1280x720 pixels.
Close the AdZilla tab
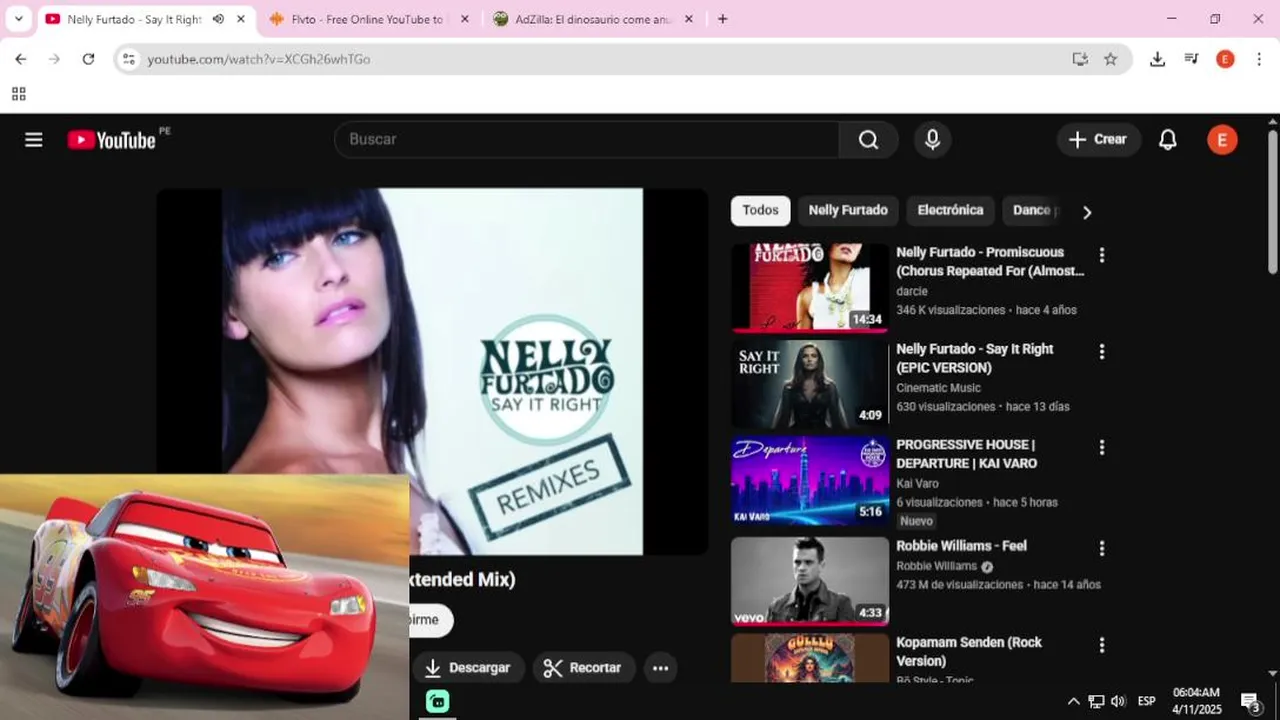coord(688,19)
